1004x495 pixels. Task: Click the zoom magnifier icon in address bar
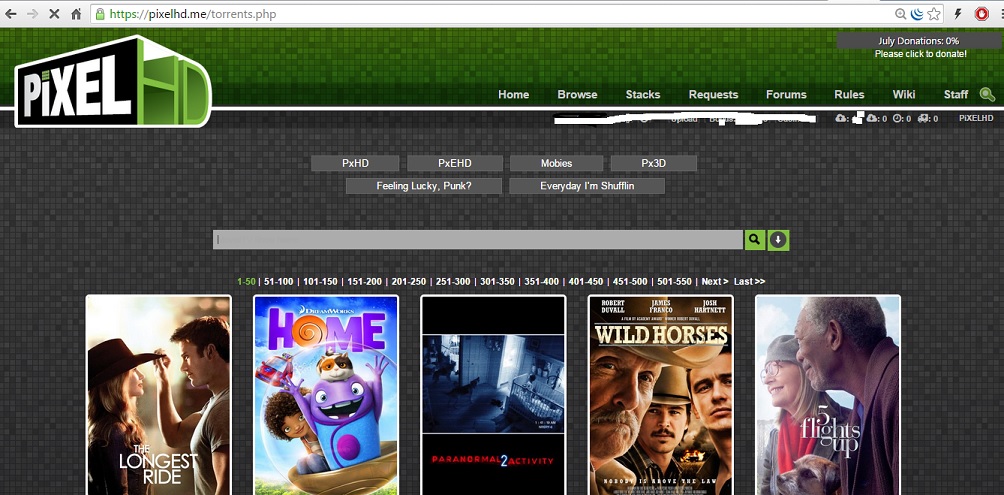click(900, 13)
